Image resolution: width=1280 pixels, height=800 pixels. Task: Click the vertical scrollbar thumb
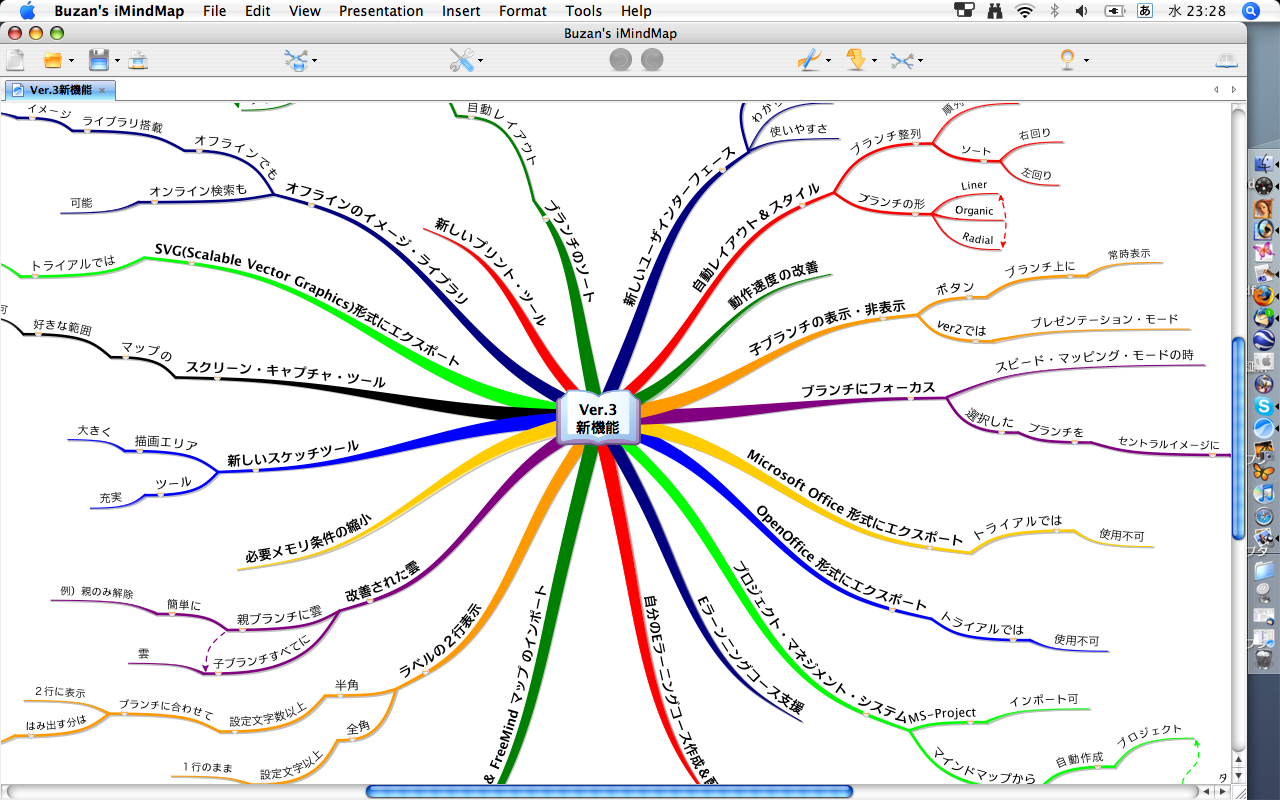[1239, 437]
